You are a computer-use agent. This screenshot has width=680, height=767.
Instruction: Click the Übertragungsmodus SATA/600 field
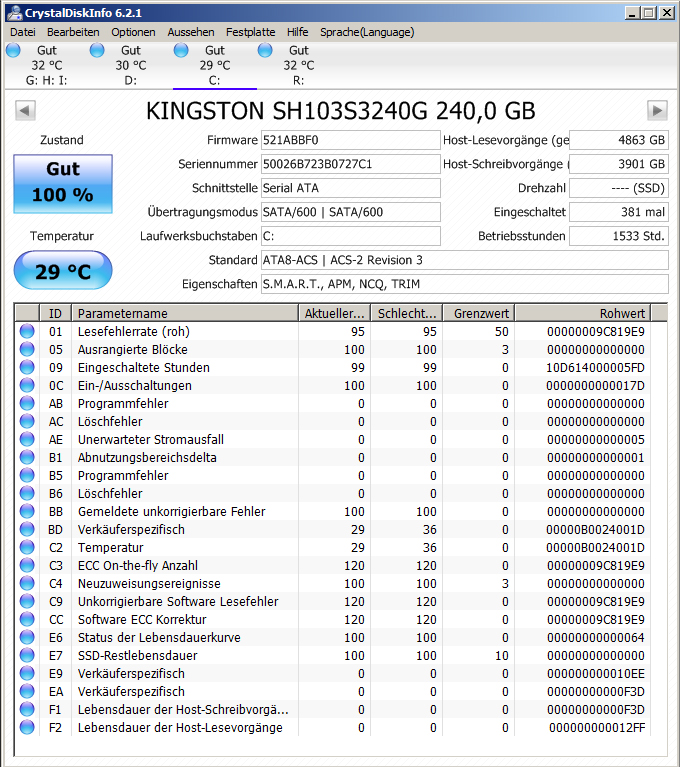(x=350, y=212)
